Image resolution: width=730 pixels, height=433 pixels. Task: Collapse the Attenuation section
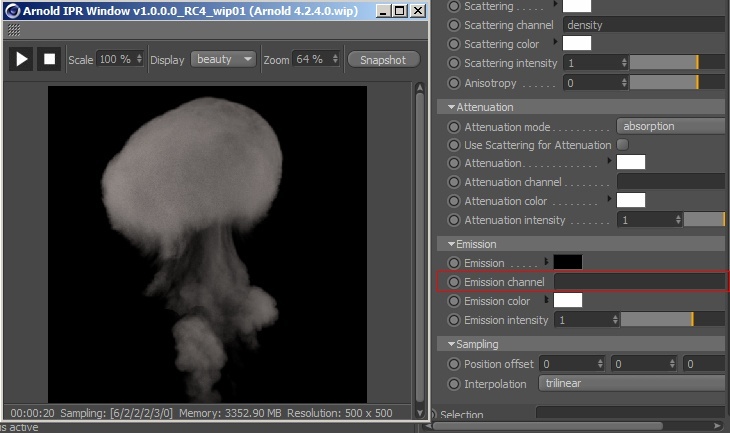(x=451, y=107)
